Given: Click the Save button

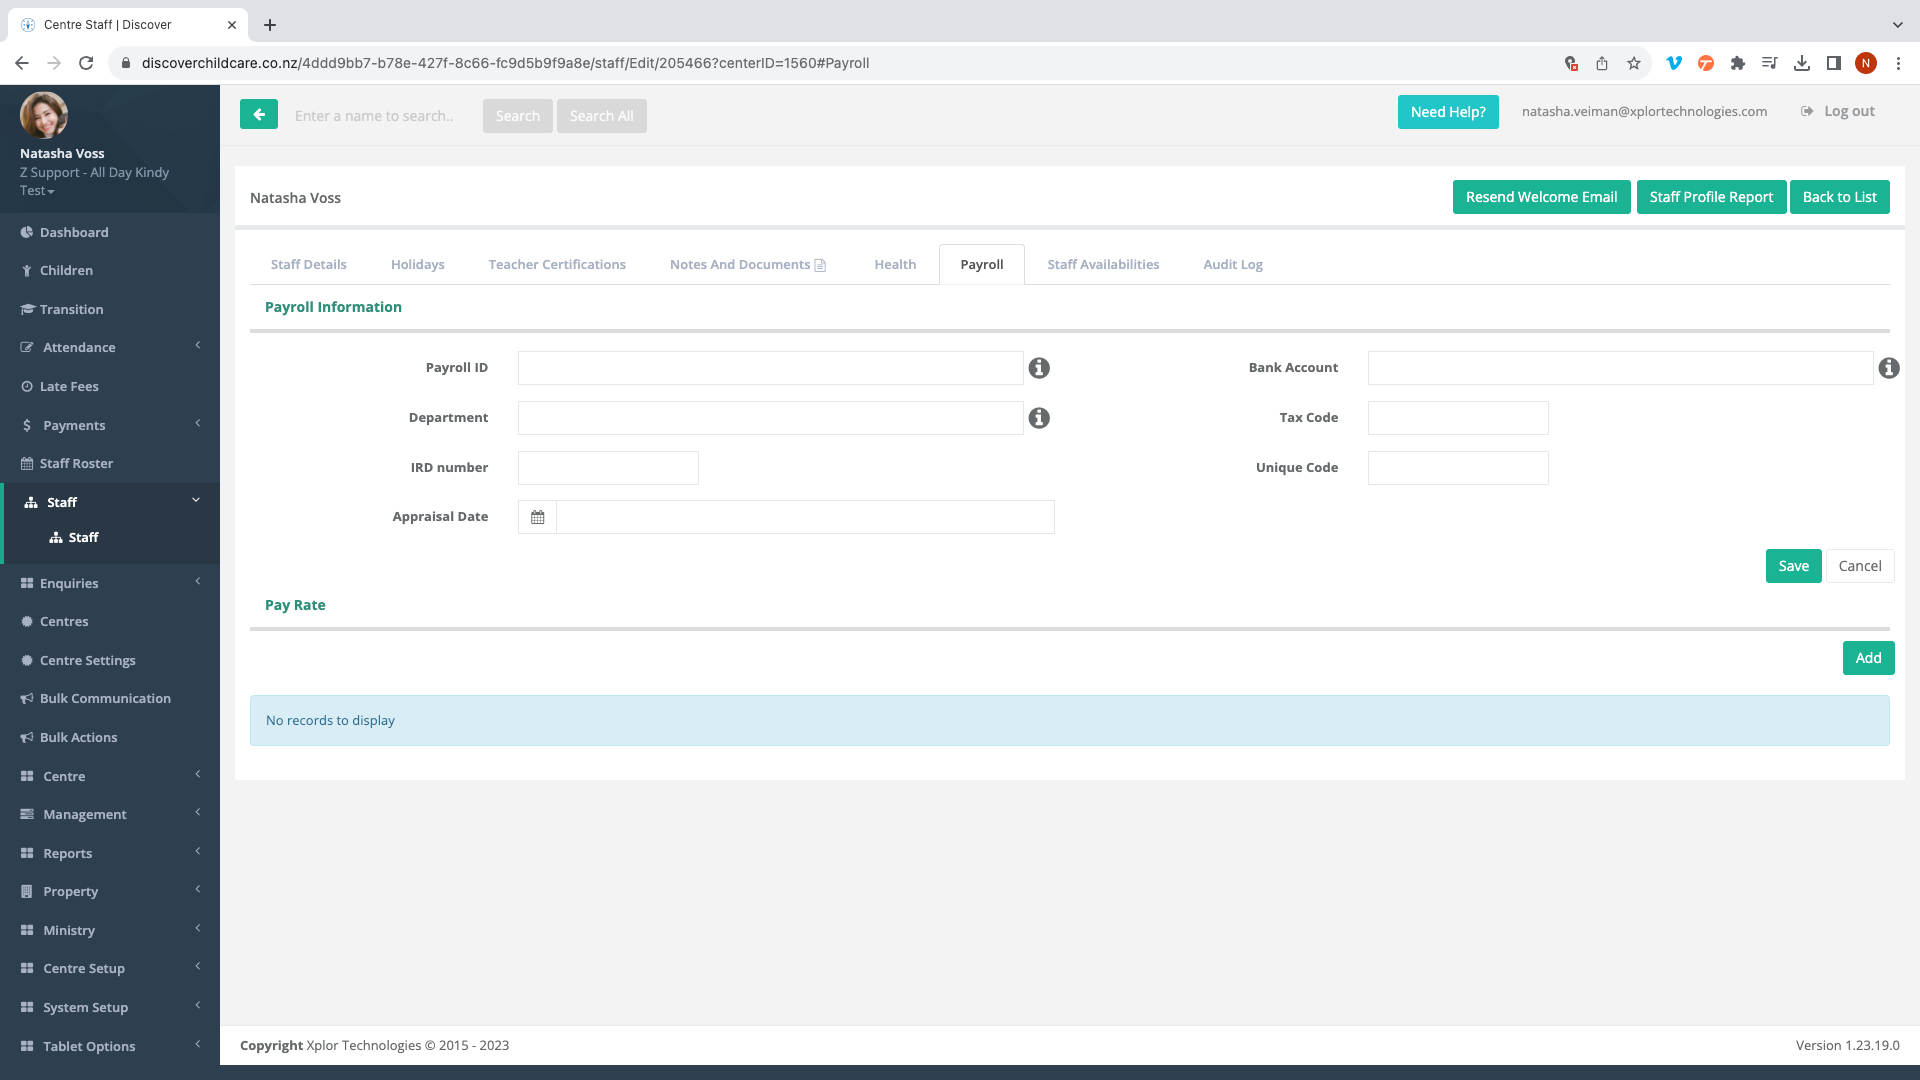Looking at the screenshot, I should (x=1793, y=566).
